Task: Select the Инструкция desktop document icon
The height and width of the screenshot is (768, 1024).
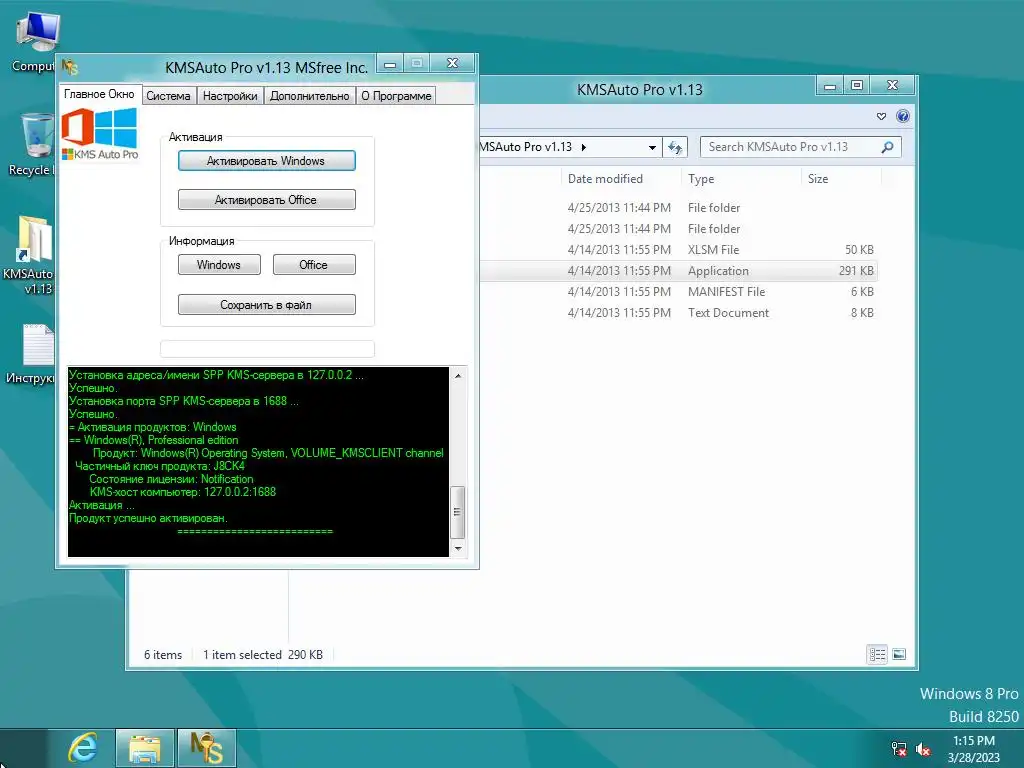Action: pyautogui.click(x=31, y=355)
